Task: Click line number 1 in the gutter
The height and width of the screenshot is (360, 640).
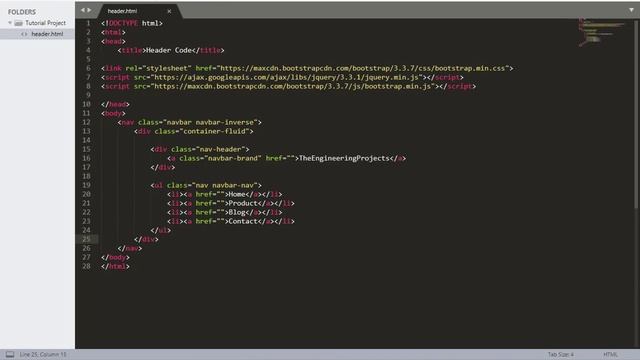Action: point(88,23)
